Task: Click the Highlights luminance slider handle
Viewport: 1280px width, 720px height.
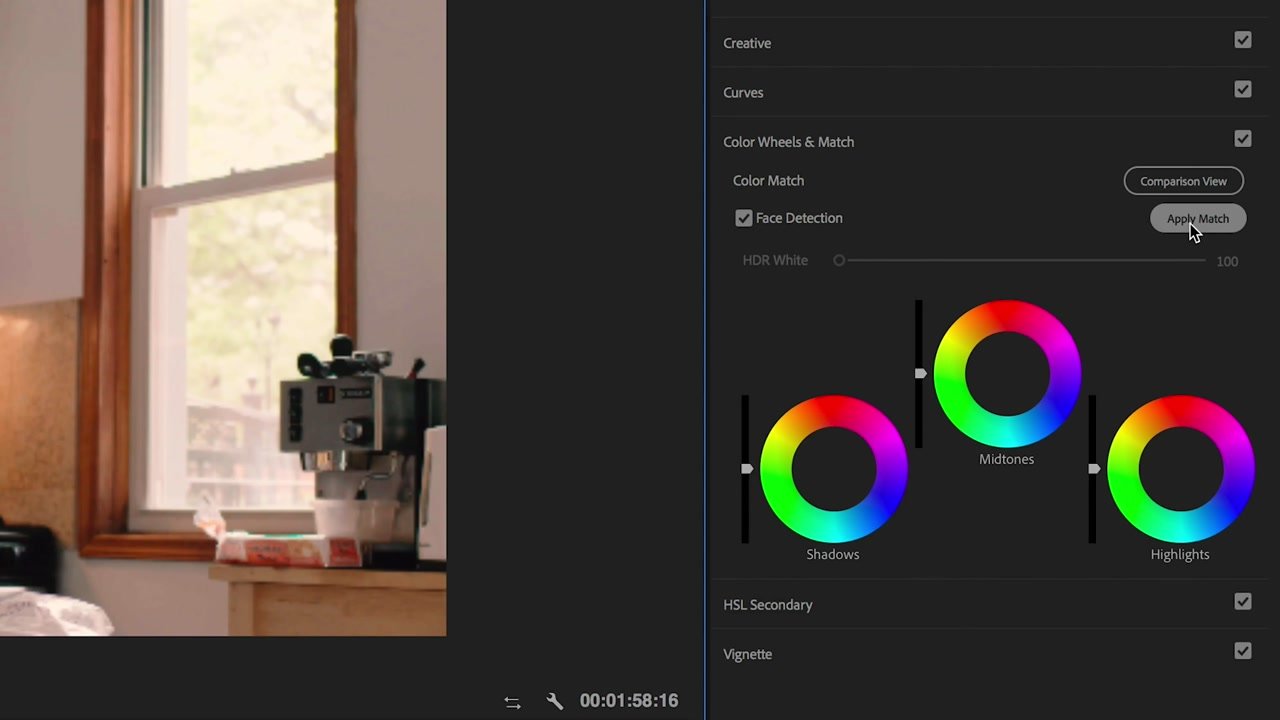Action: coord(1094,468)
